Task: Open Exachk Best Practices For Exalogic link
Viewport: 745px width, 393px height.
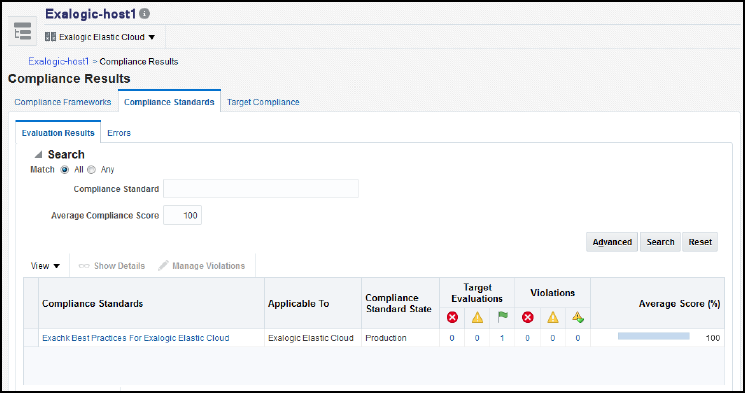Action: tap(136, 338)
